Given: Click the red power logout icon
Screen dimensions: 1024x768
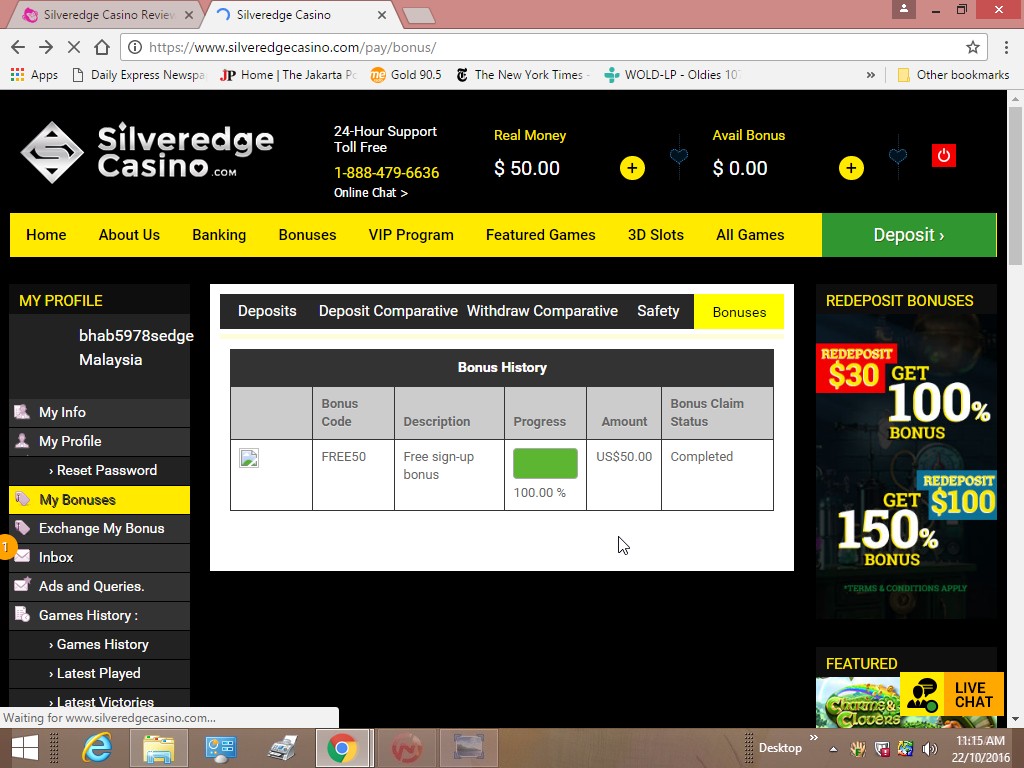Looking at the screenshot, I should pyautogui.click(x=944, y=155).
